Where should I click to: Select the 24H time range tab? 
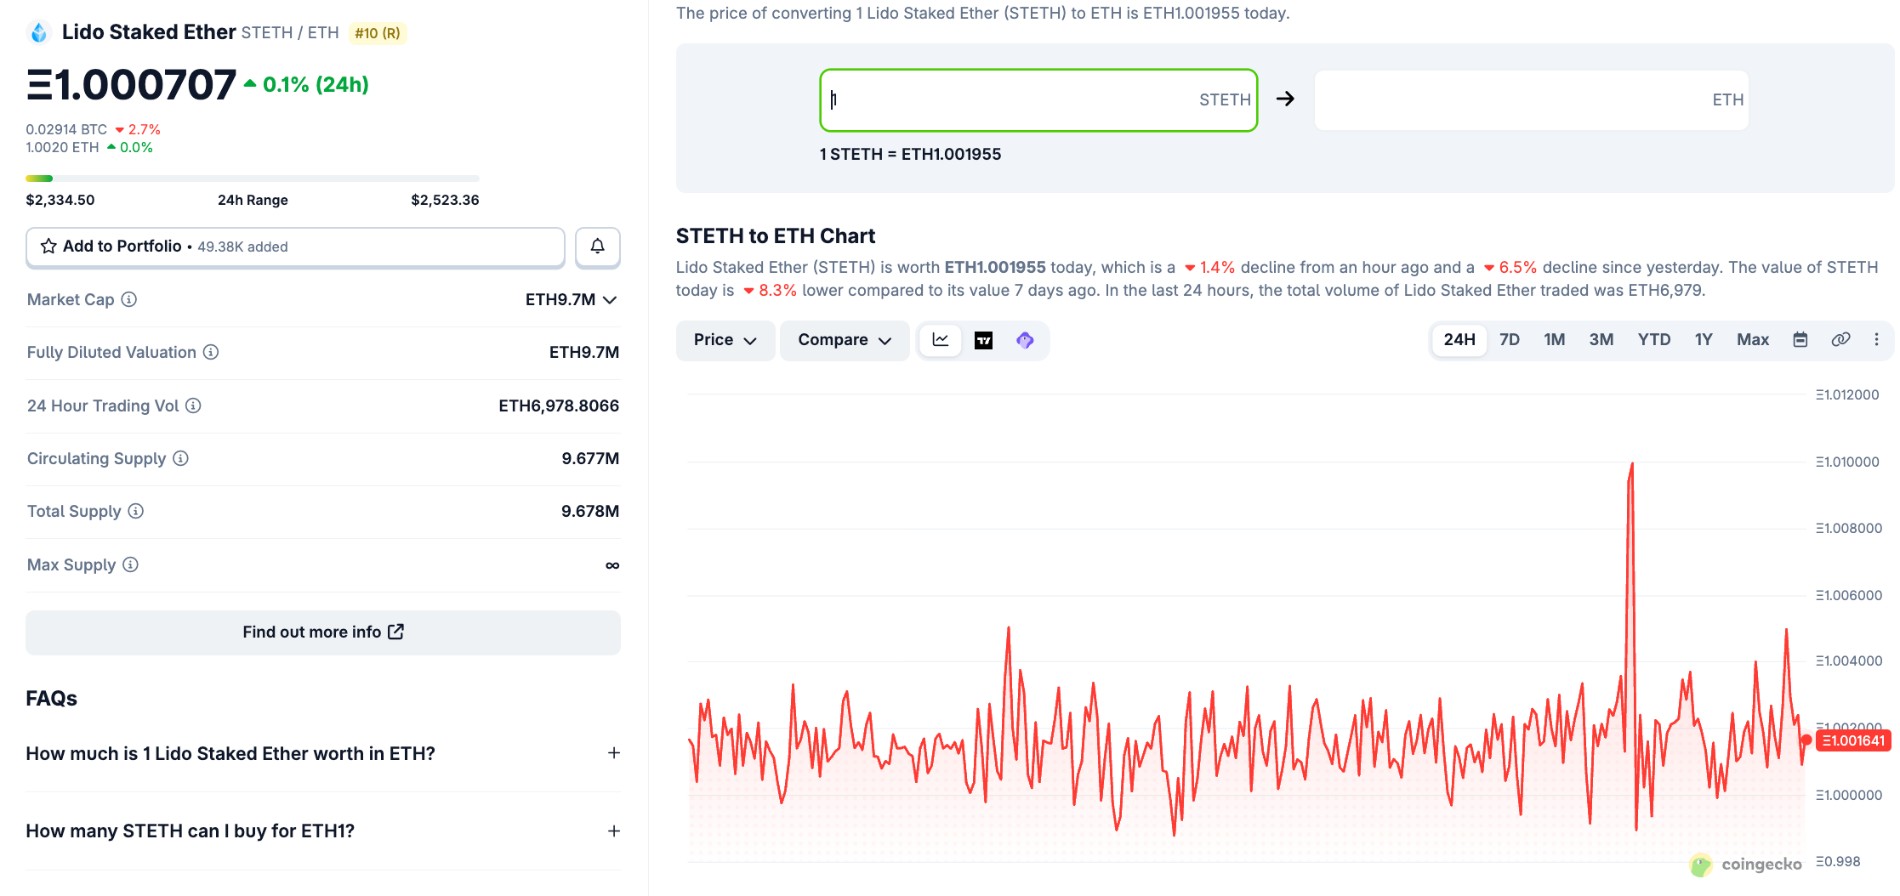point(1459,340)
